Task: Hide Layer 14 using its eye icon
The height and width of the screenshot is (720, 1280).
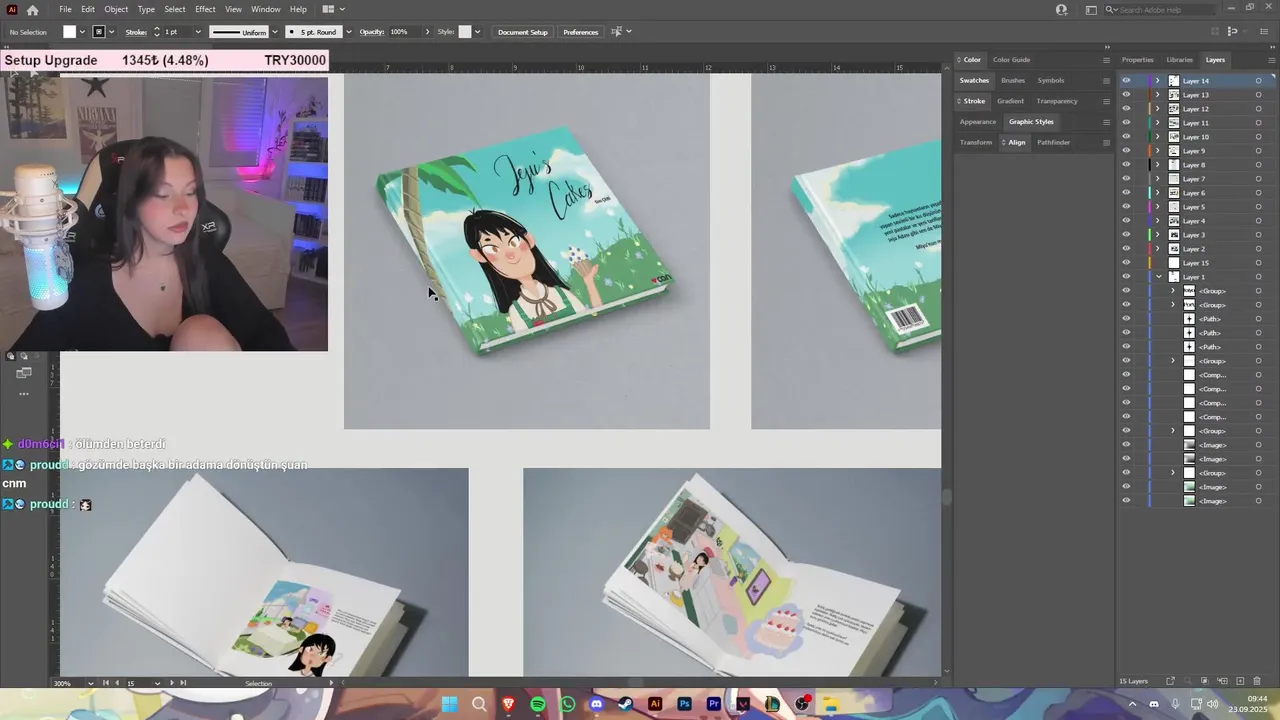Action: (1126, 81)
